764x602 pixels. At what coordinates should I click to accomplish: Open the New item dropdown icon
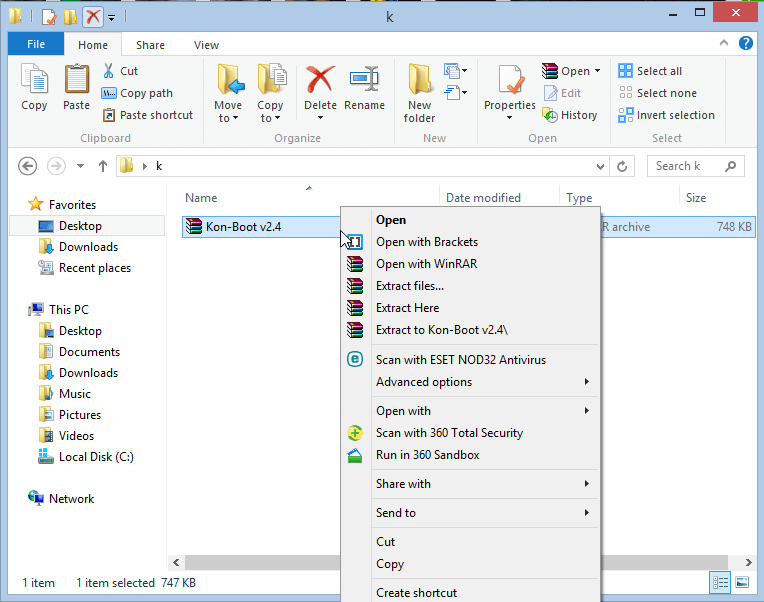[x=455, y=71]
